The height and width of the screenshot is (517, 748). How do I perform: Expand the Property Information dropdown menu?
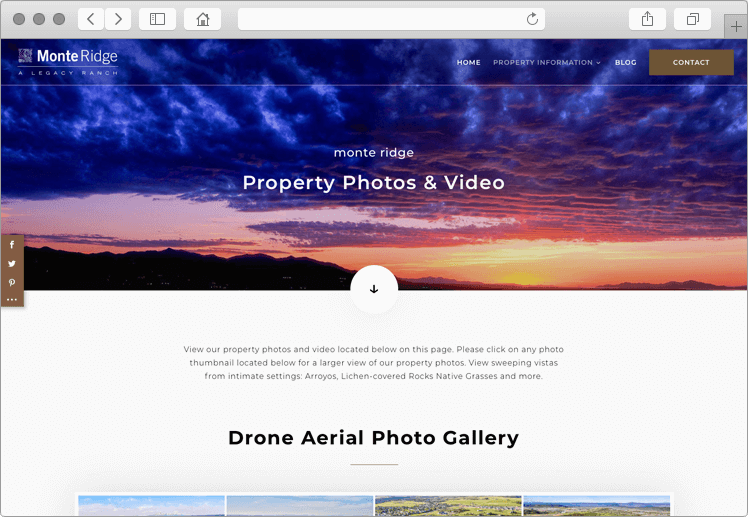pos(547,62)
